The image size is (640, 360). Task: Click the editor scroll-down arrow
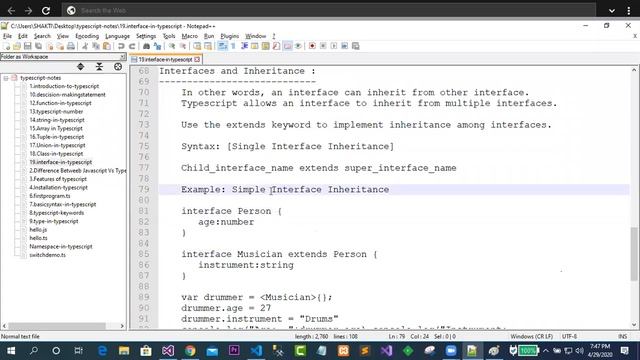pos(633,325)
